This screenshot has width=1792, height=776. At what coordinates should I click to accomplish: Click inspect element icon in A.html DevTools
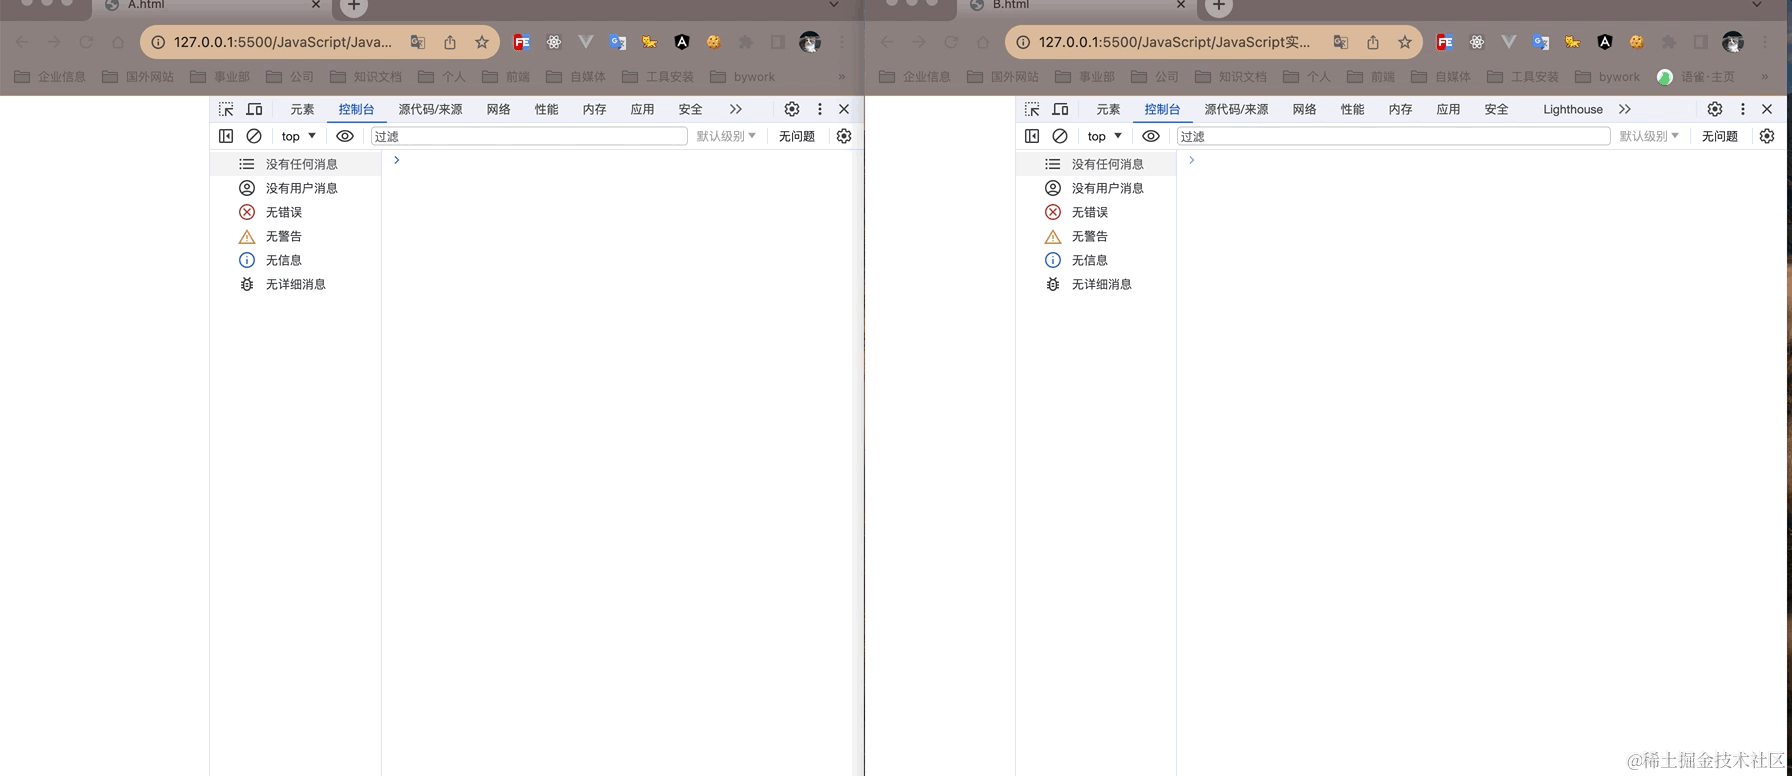click(226, 109)
